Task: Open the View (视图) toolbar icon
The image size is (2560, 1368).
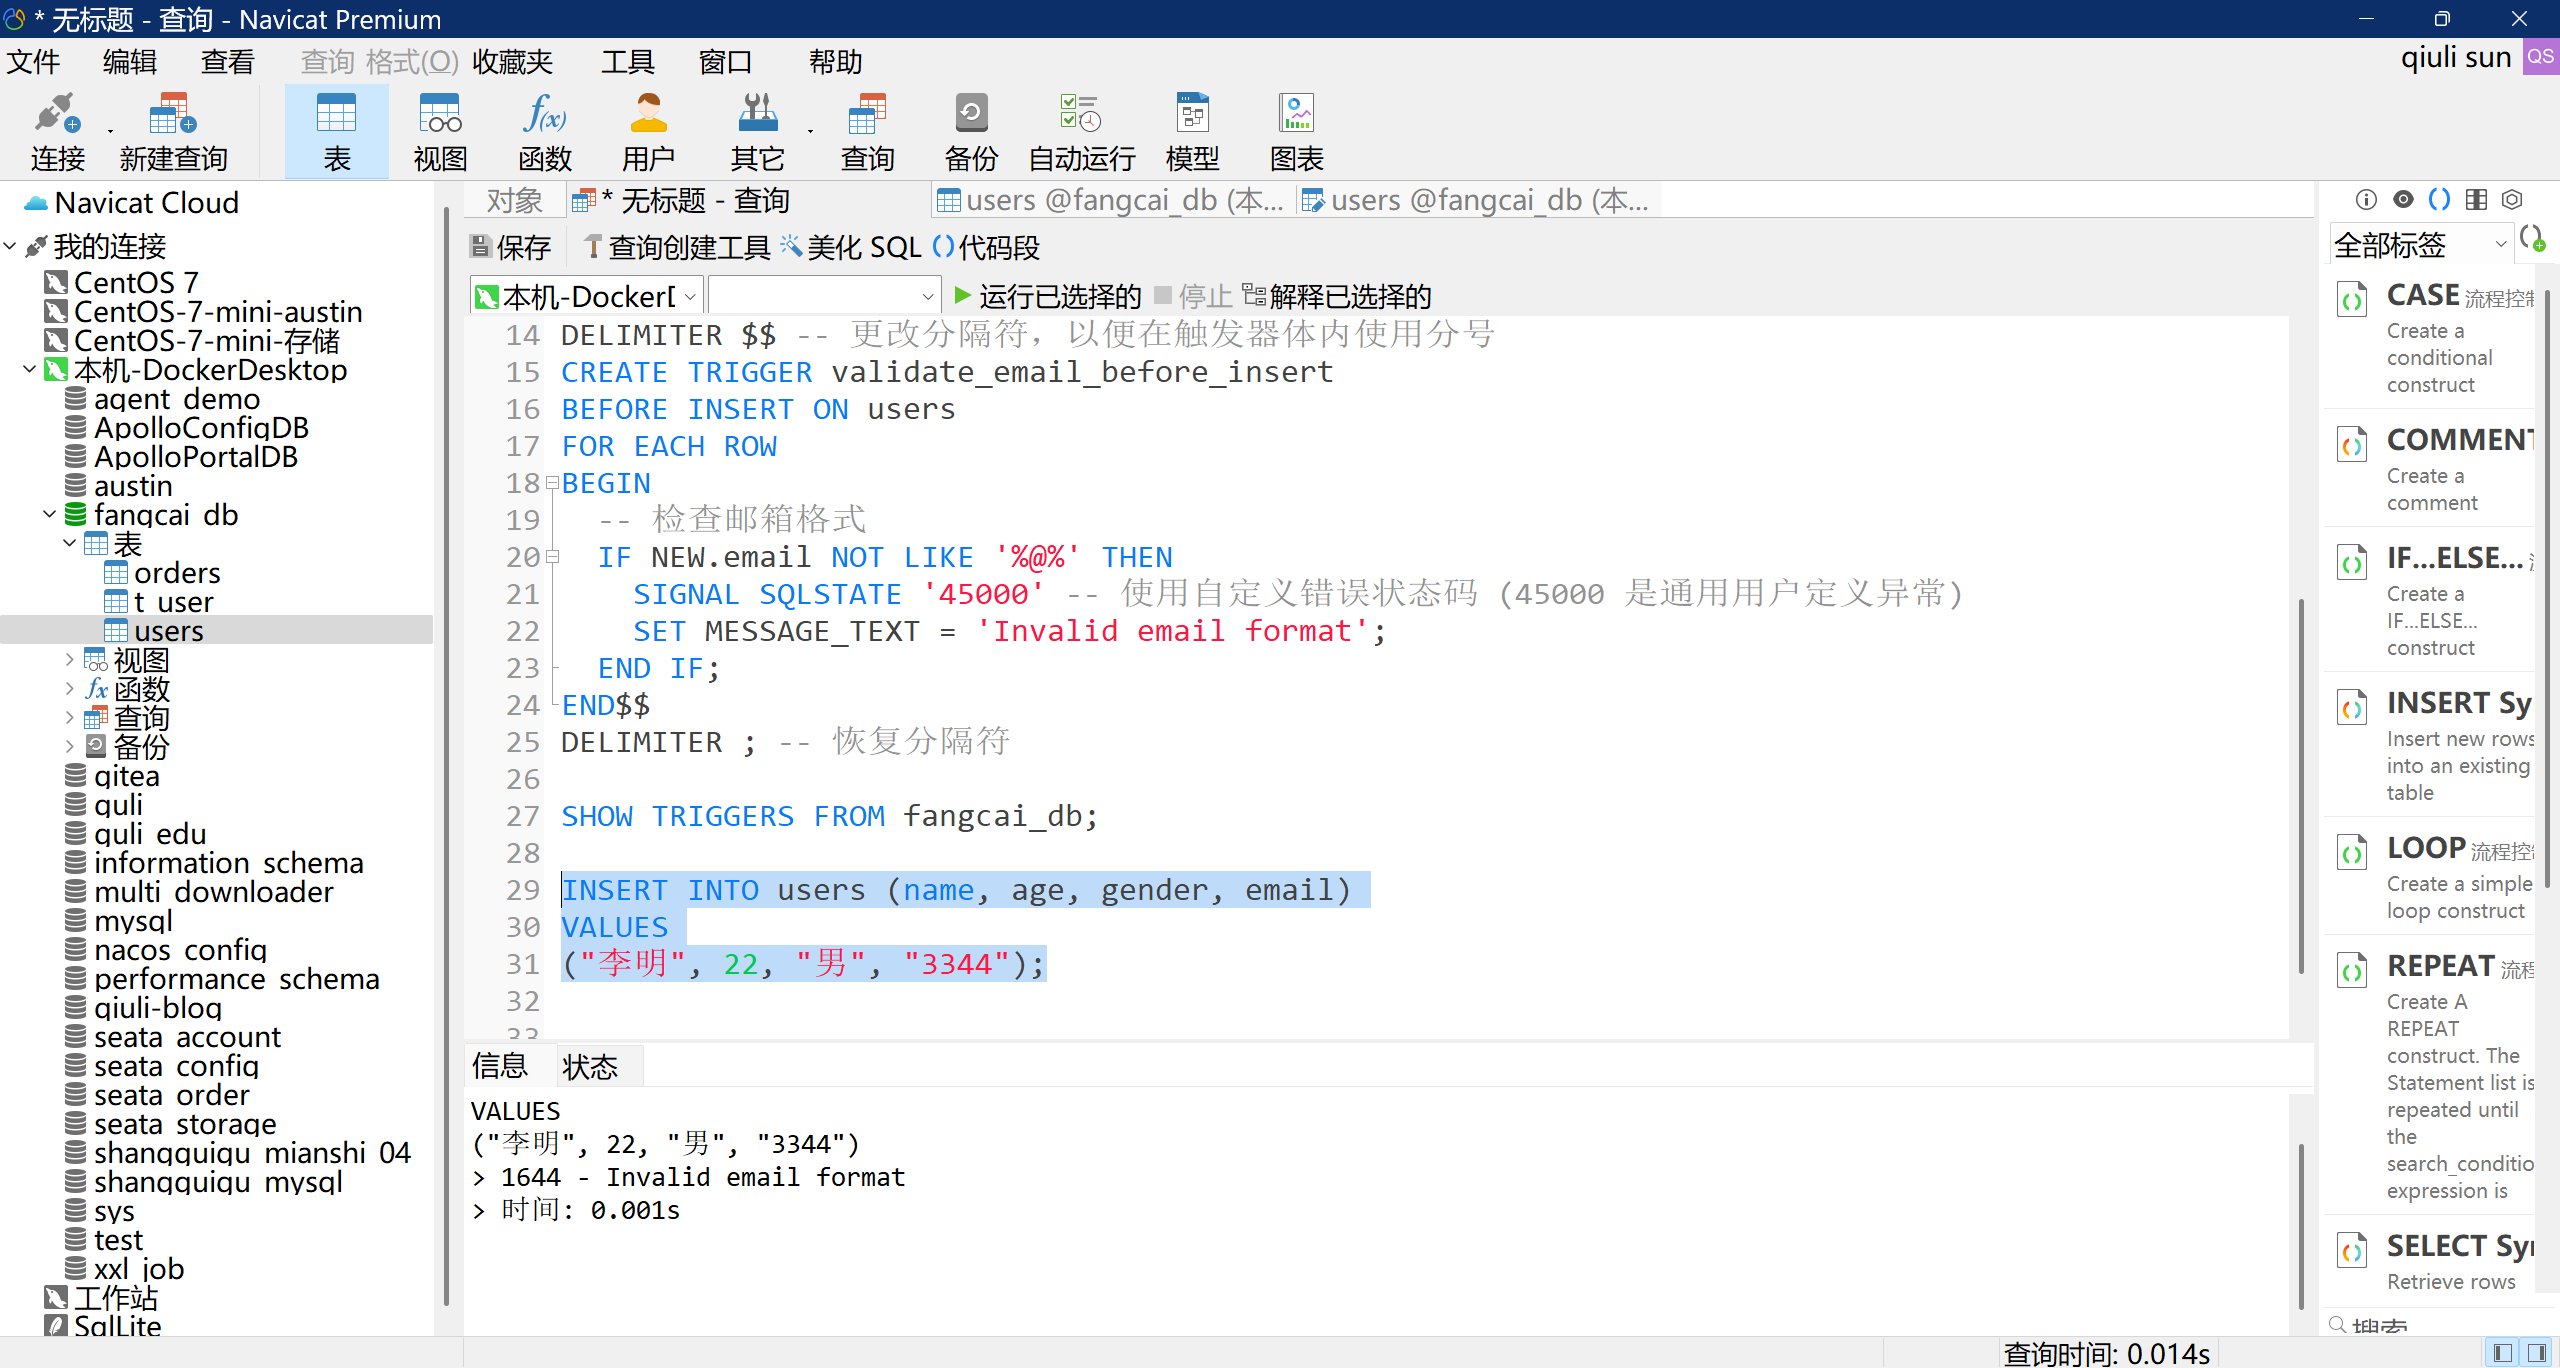Action: click(440, 132)
